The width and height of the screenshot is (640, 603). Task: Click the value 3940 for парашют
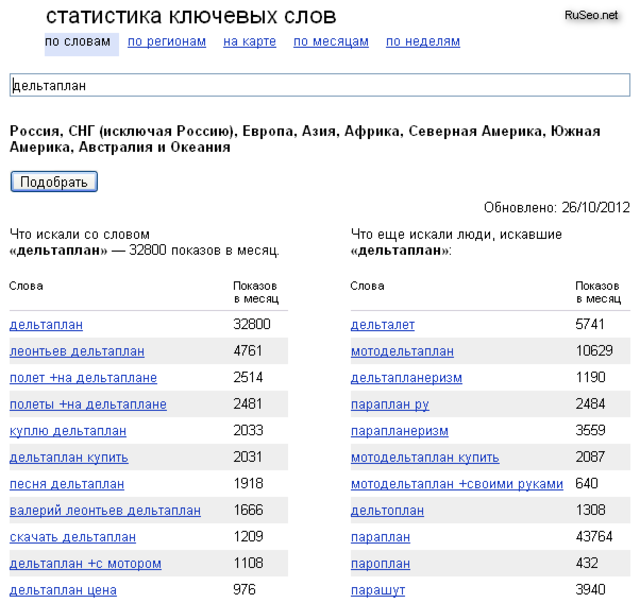(590, 590)
